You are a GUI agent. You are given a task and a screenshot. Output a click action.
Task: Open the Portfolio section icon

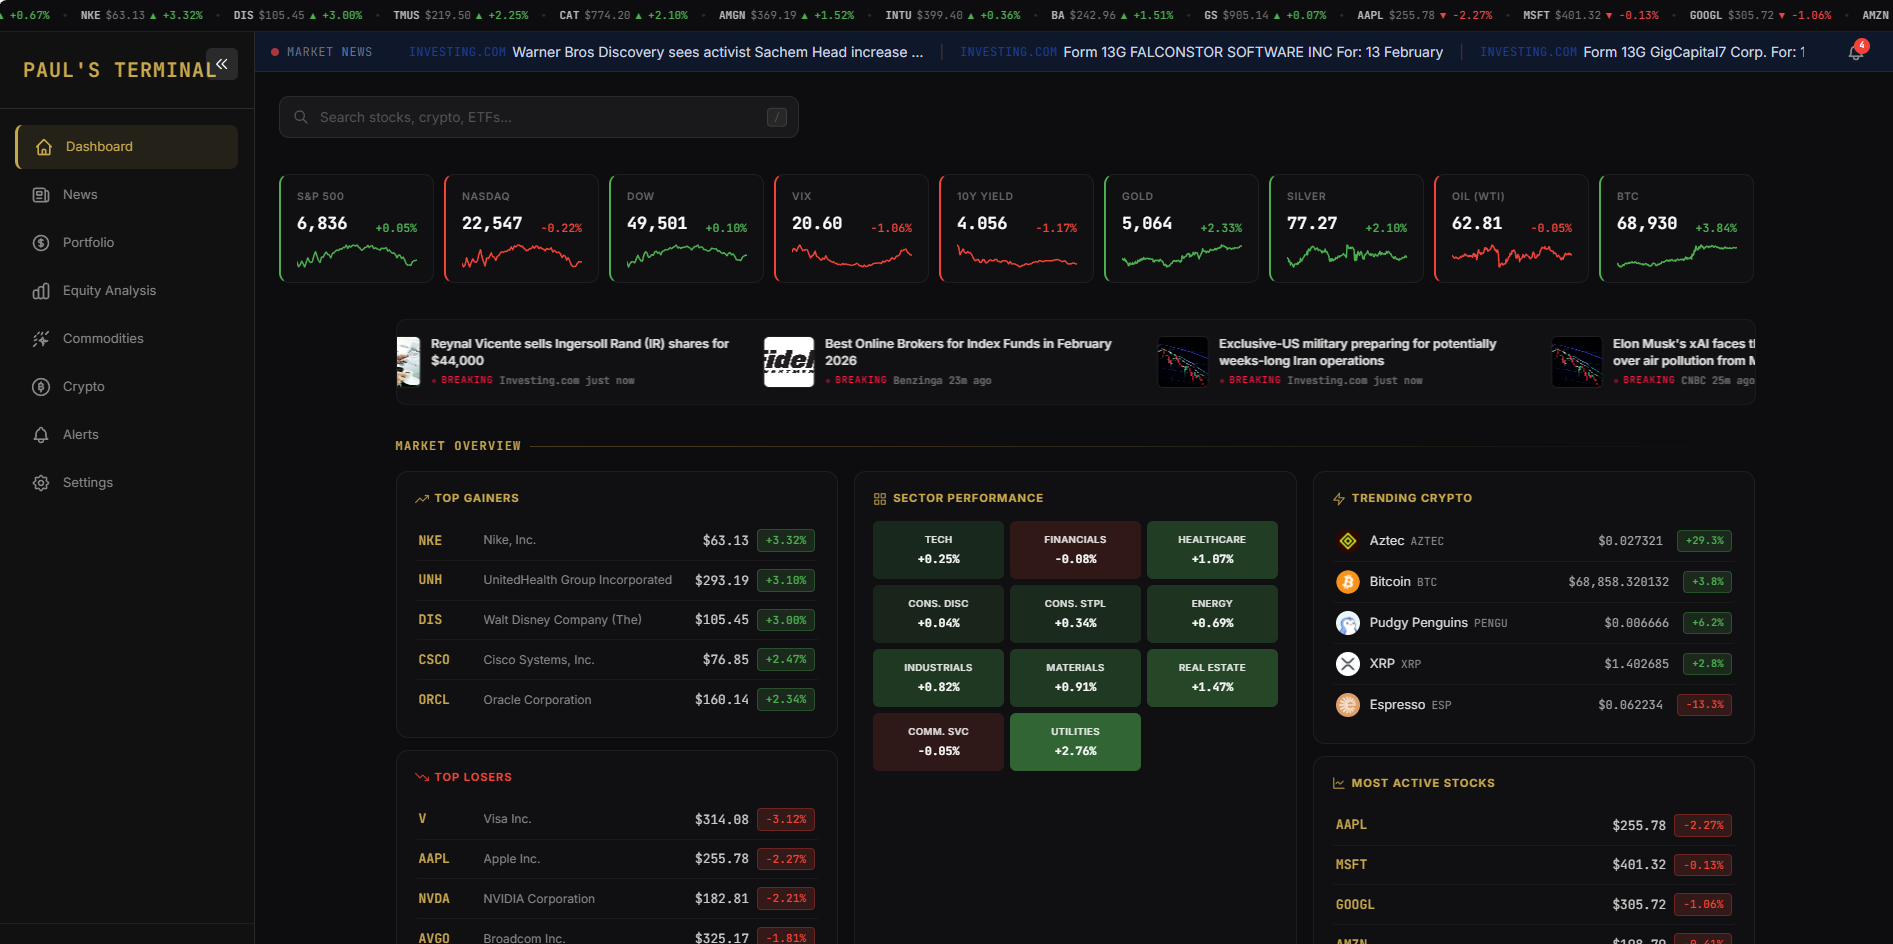[x=41, y=242]
